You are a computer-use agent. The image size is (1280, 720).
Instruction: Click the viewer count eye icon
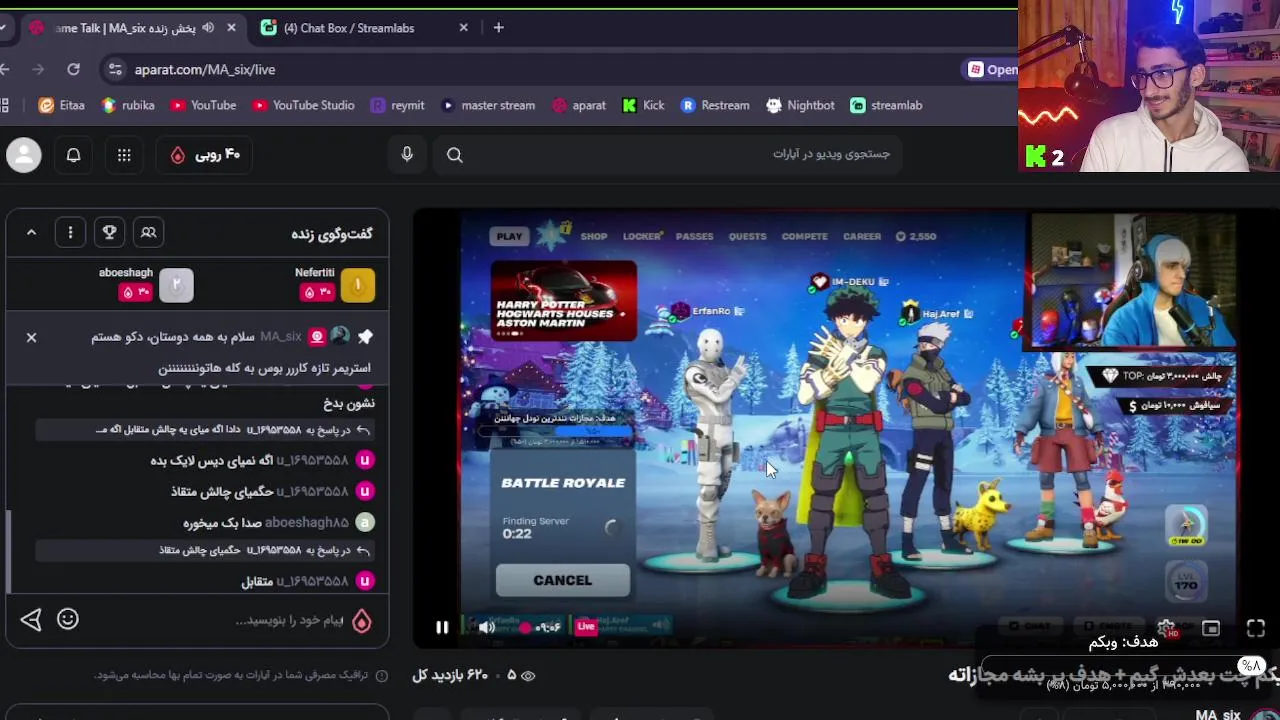[x=528, y=675]
